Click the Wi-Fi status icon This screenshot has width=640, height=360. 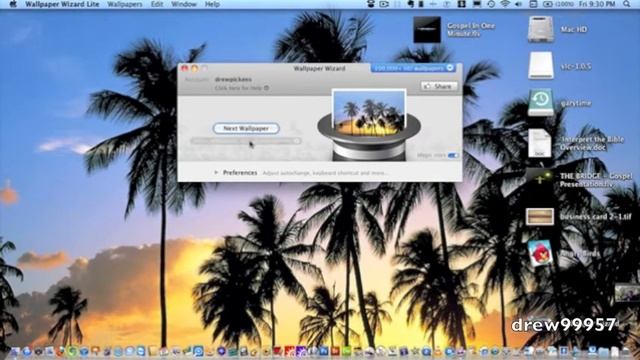tap(505, 4)
